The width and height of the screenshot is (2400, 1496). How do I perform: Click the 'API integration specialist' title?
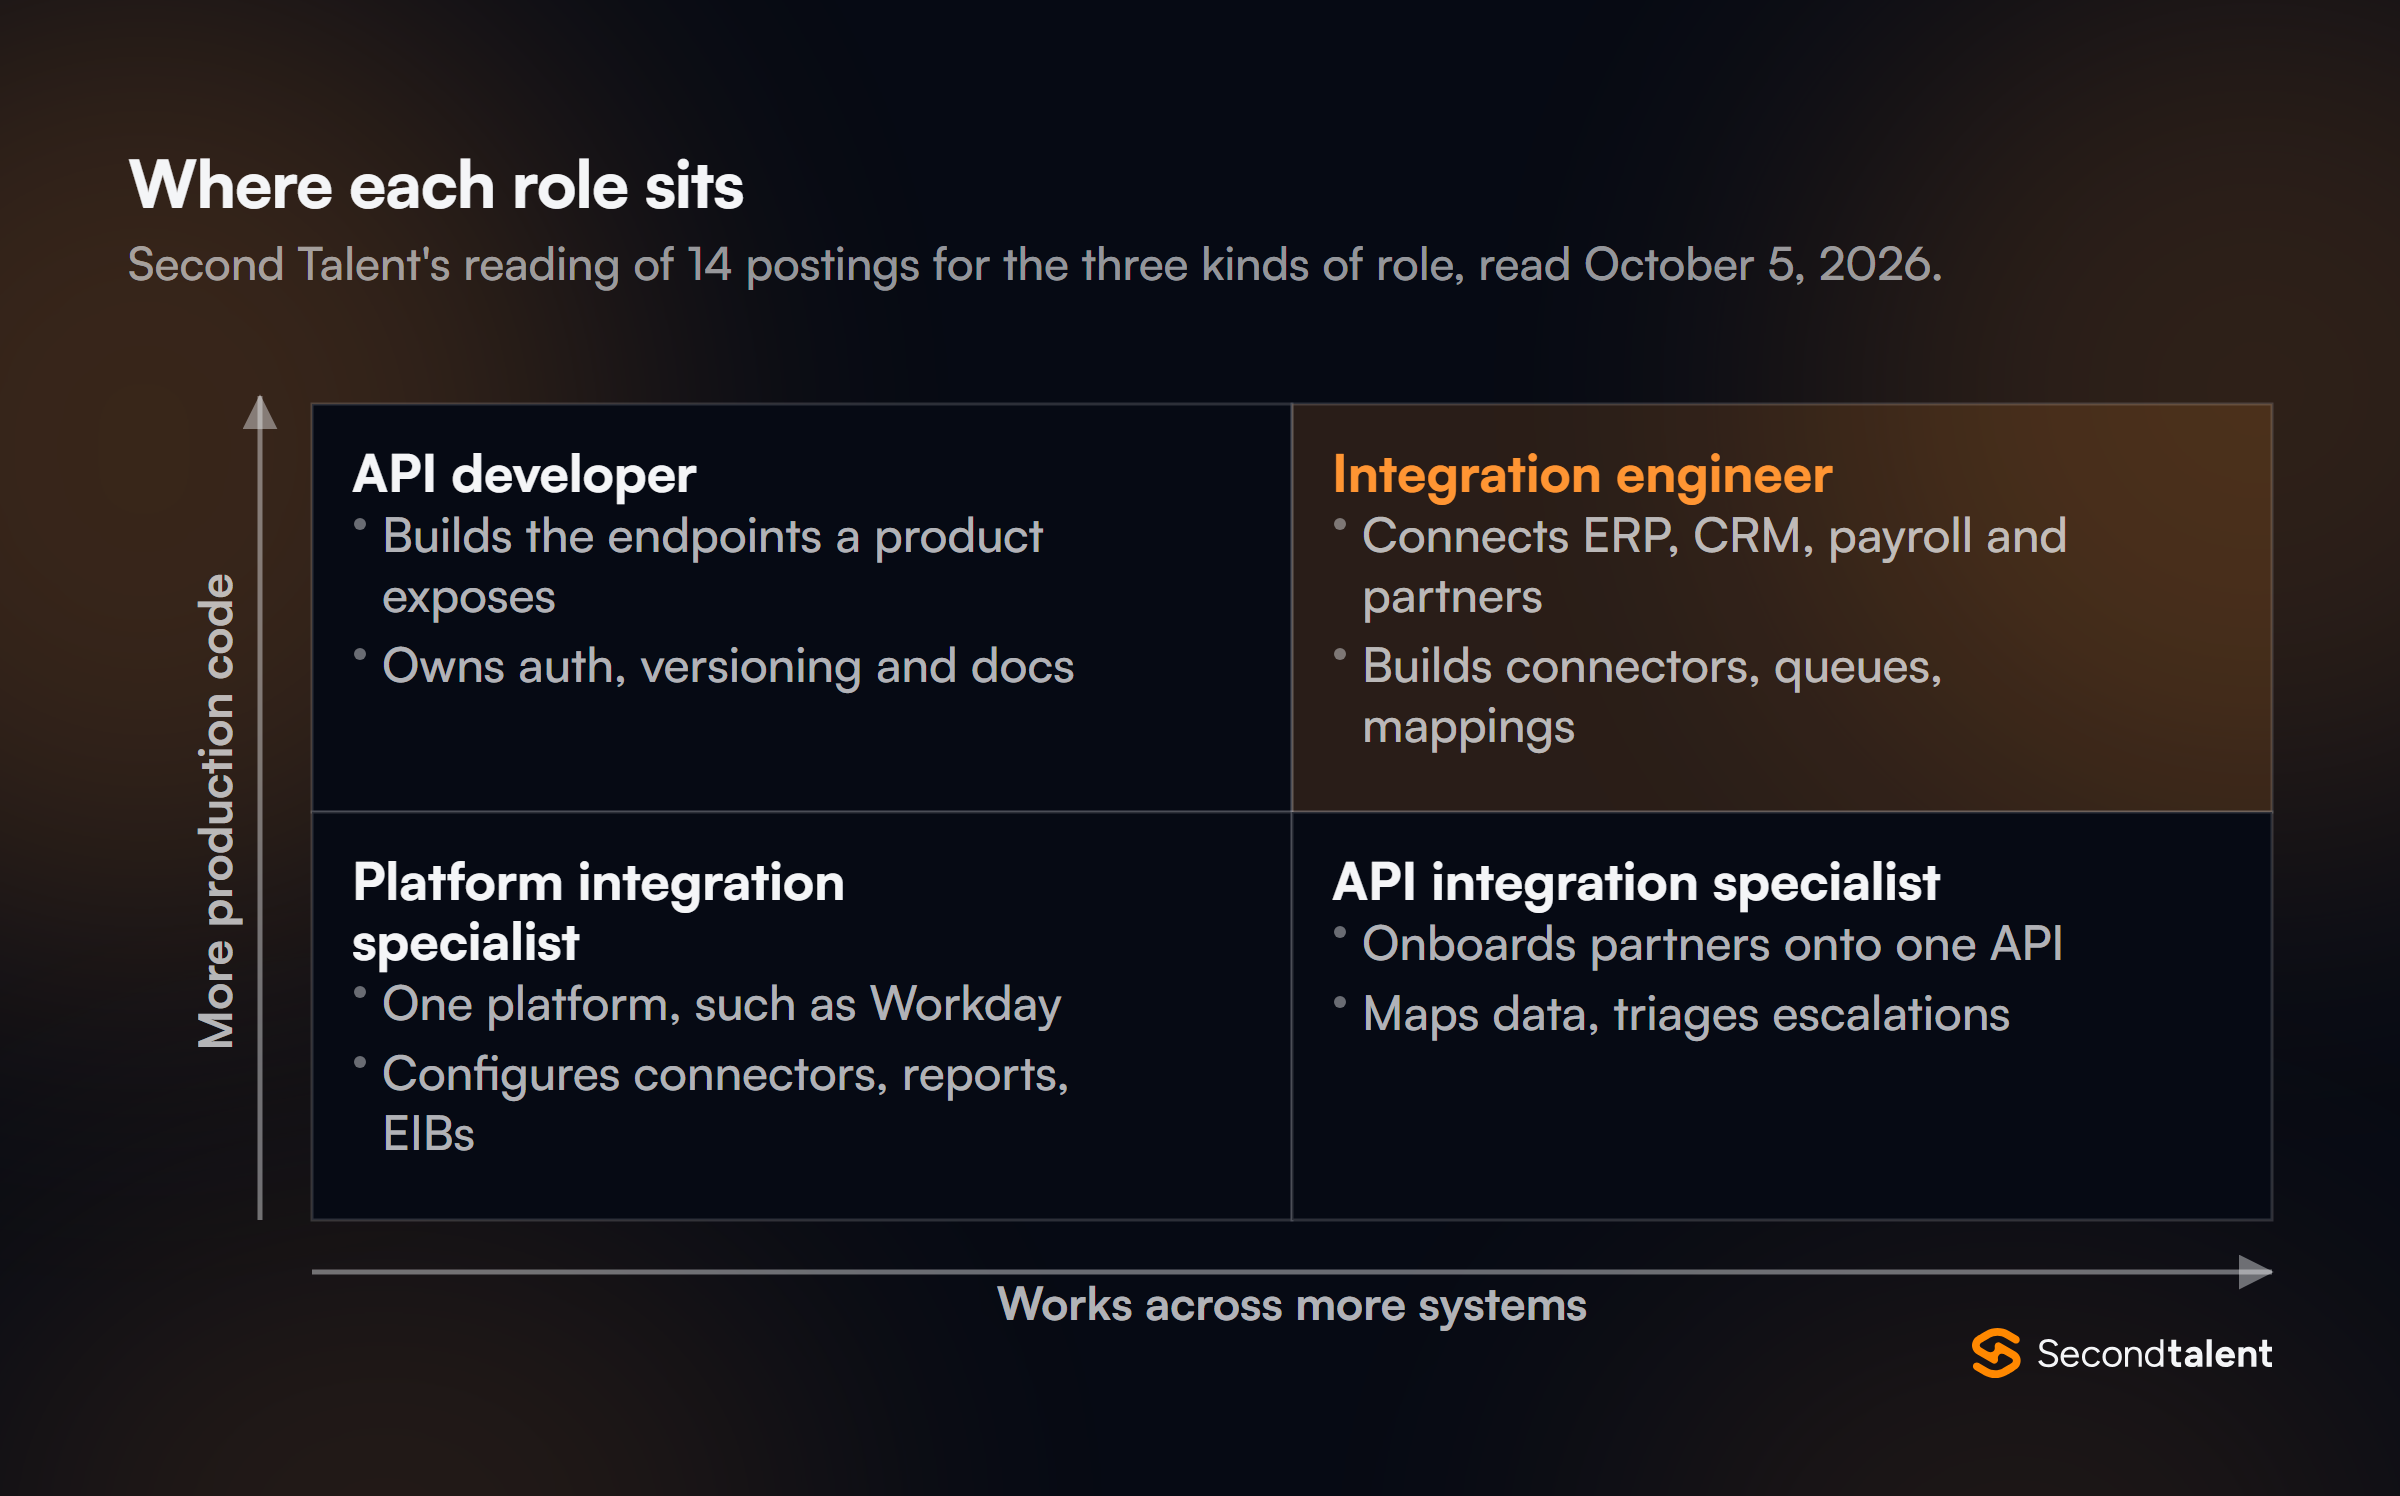pyautogui.click(x=1636, y=883)
